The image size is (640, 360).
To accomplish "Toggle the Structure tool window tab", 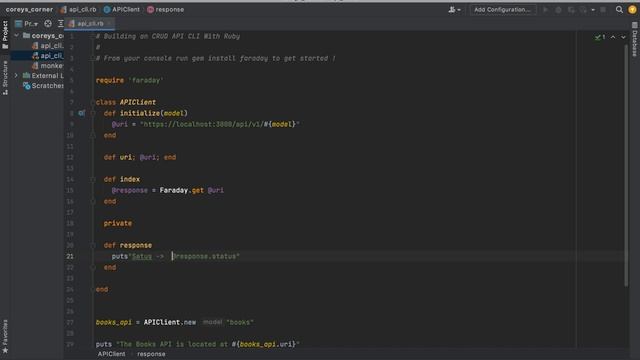I will [5, 78].
